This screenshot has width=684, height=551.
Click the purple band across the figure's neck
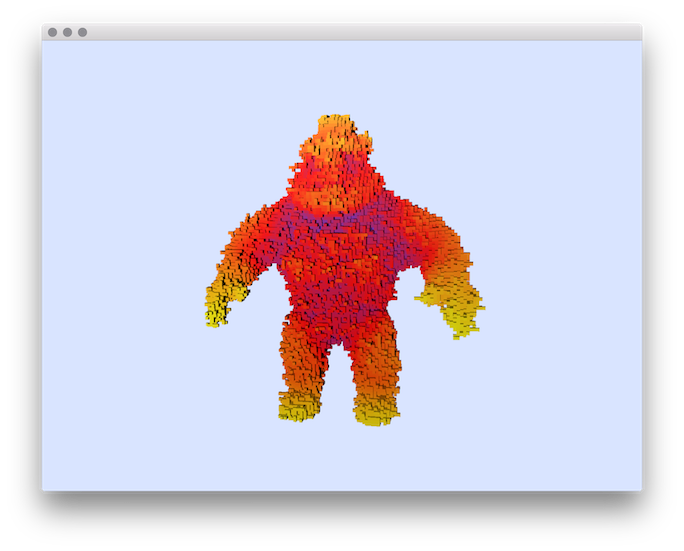coord(335,217)
